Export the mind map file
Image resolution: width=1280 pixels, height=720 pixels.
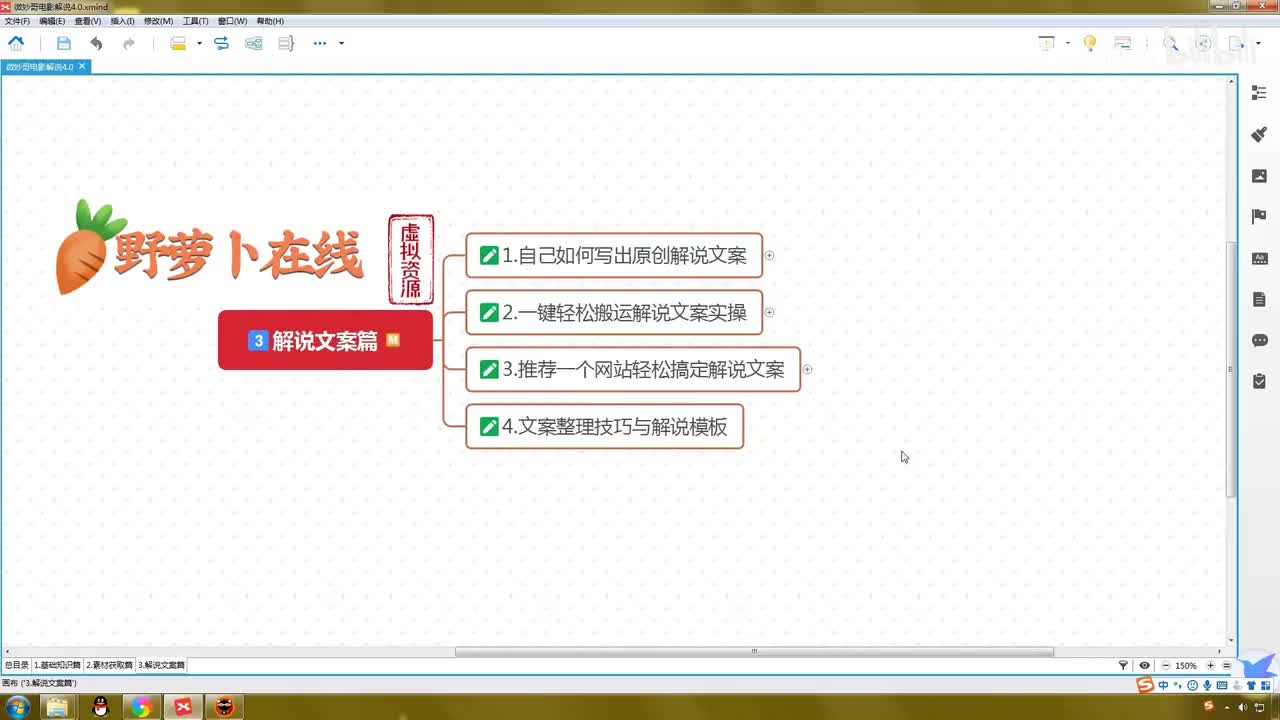(1237, 43)
